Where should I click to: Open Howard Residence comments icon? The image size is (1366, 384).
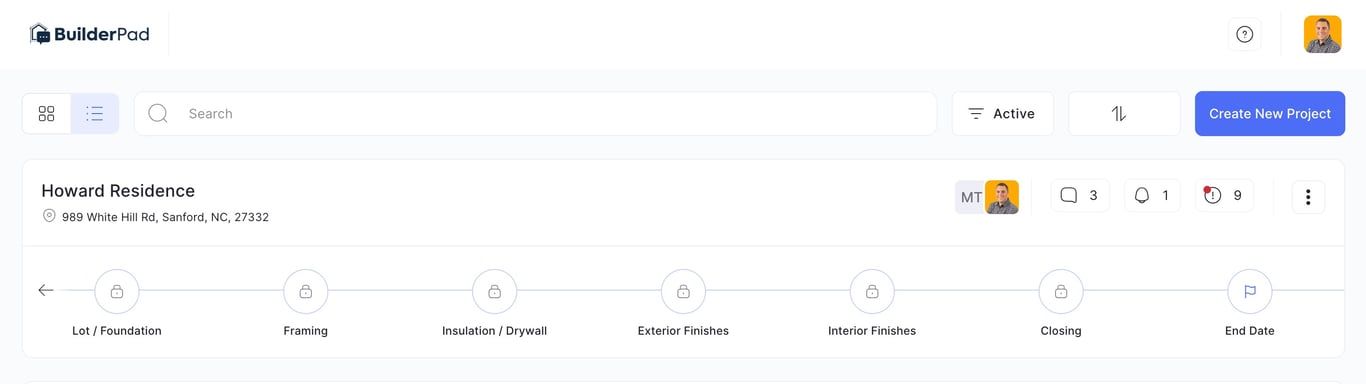[x=1080, y=196]
